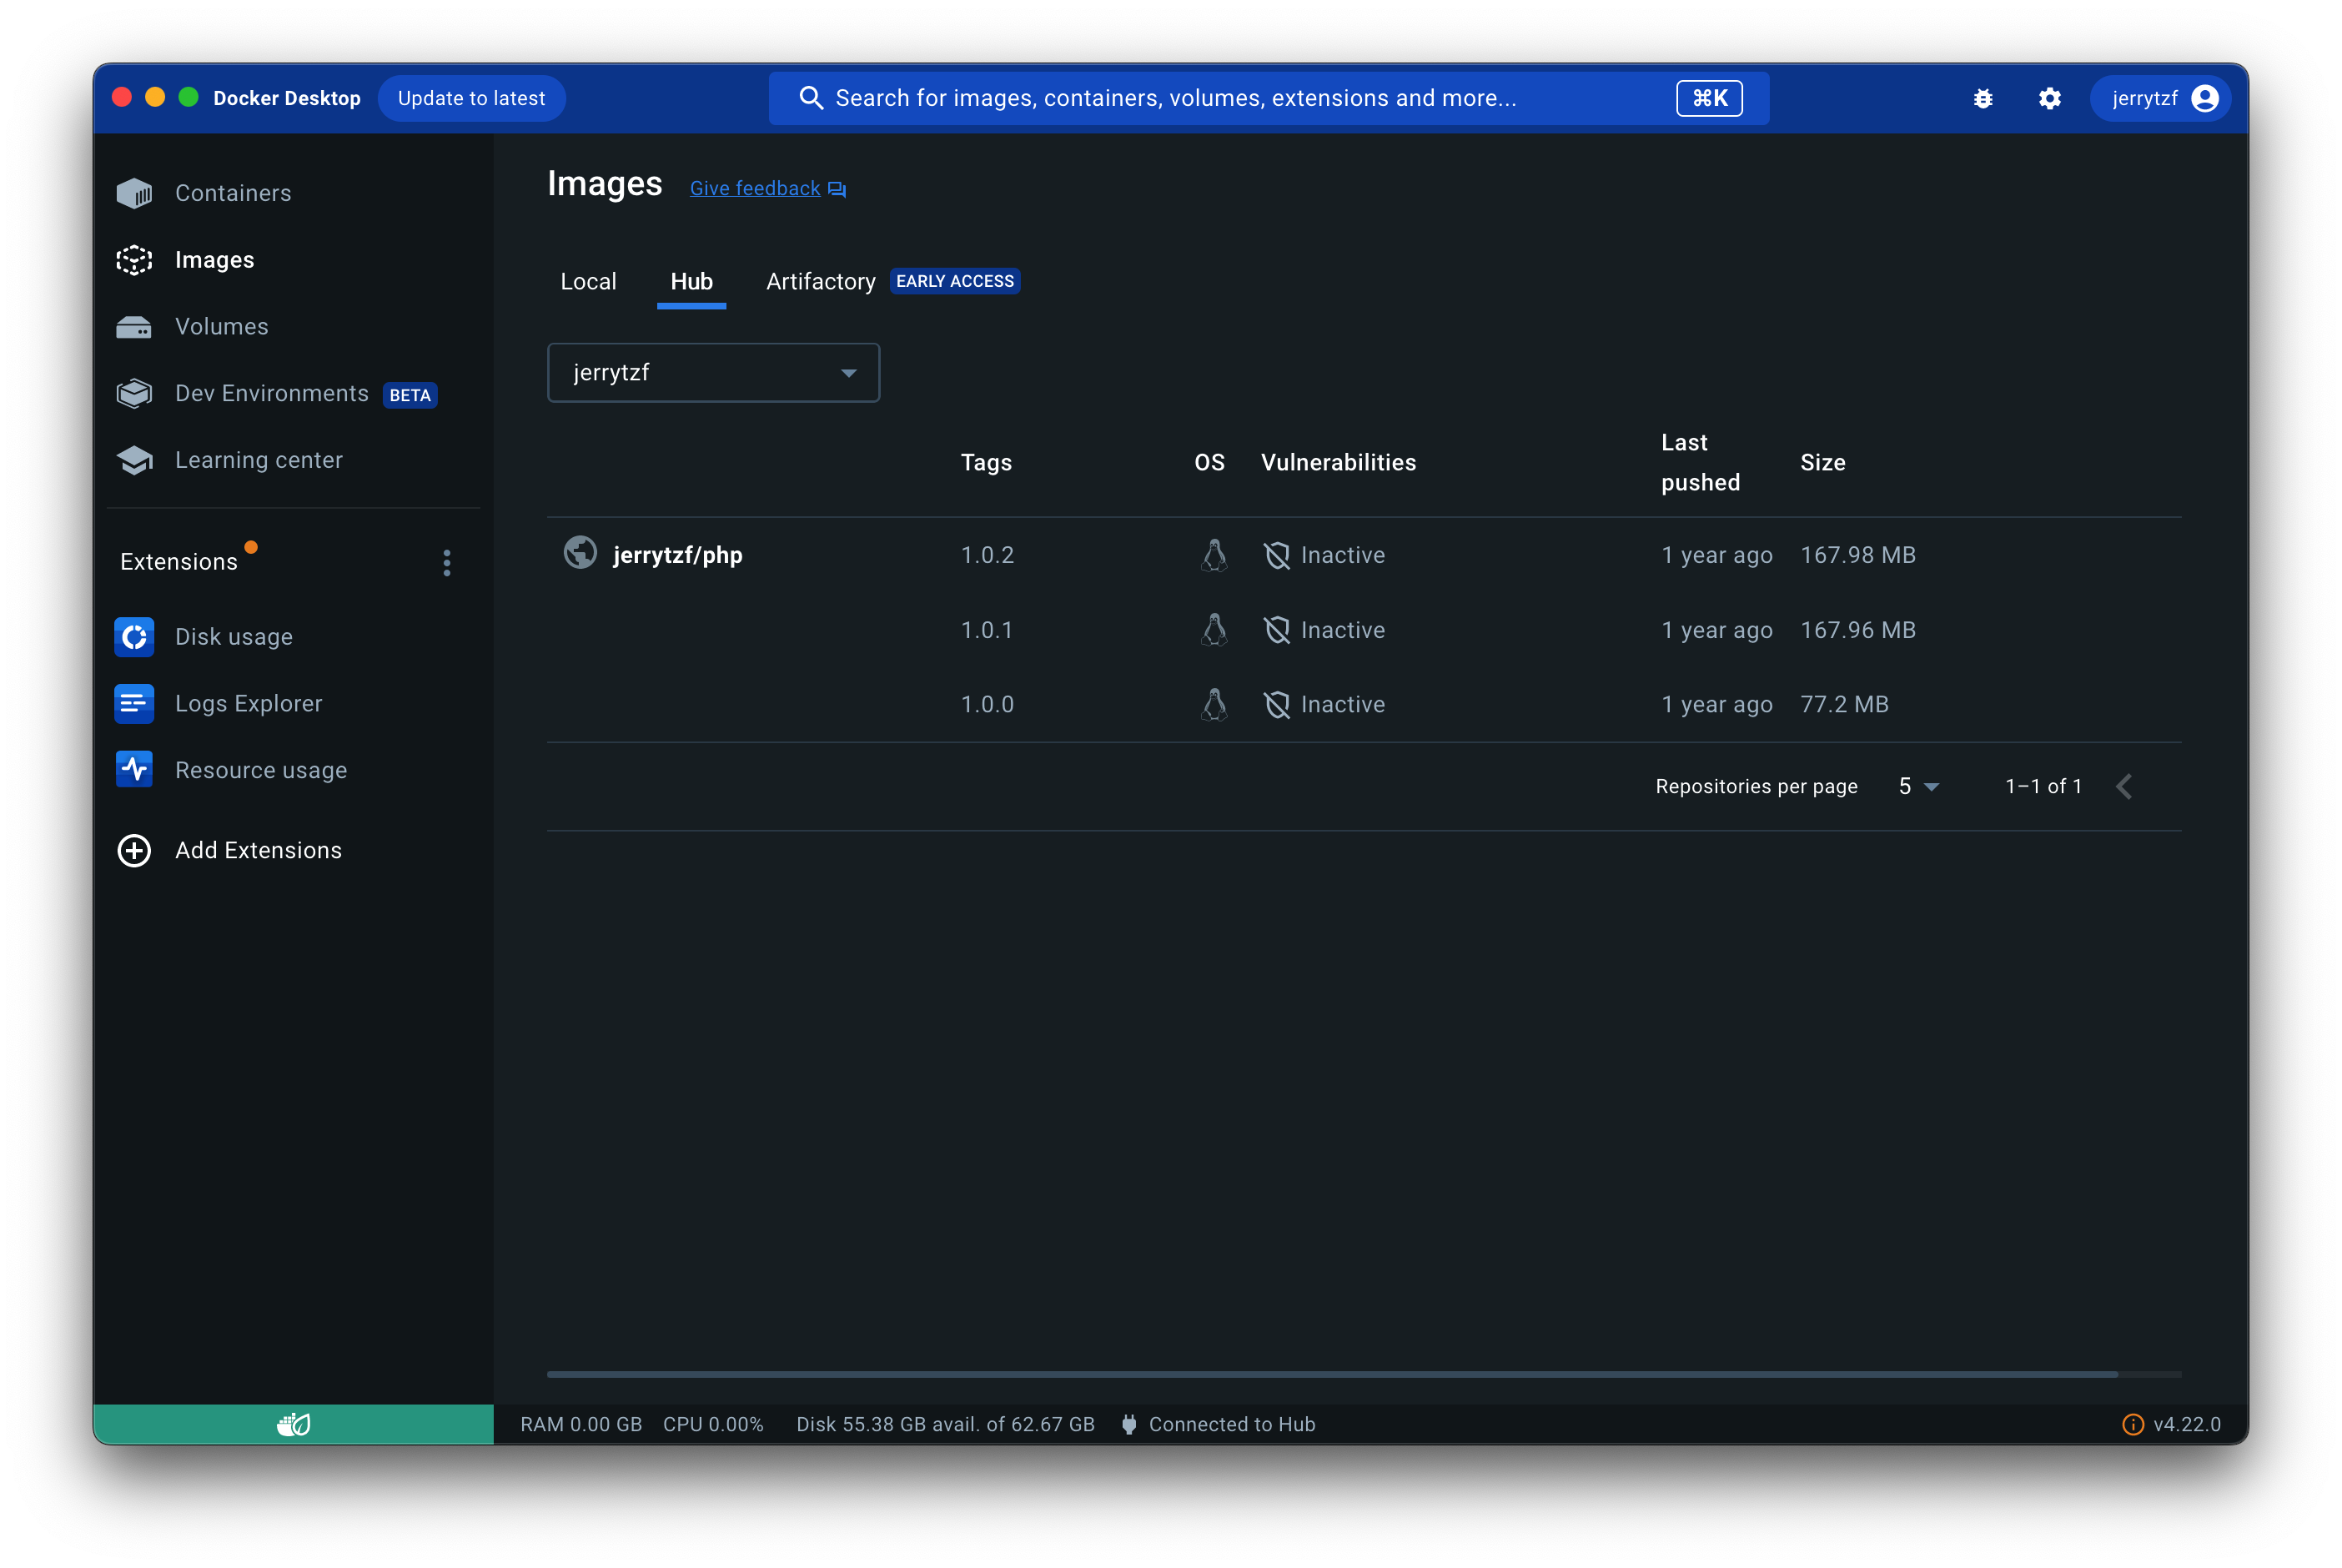The height and width of the screenshot is (1568, 2342).
Task: Click the Last pushed column header
Action: [1700, 463]
